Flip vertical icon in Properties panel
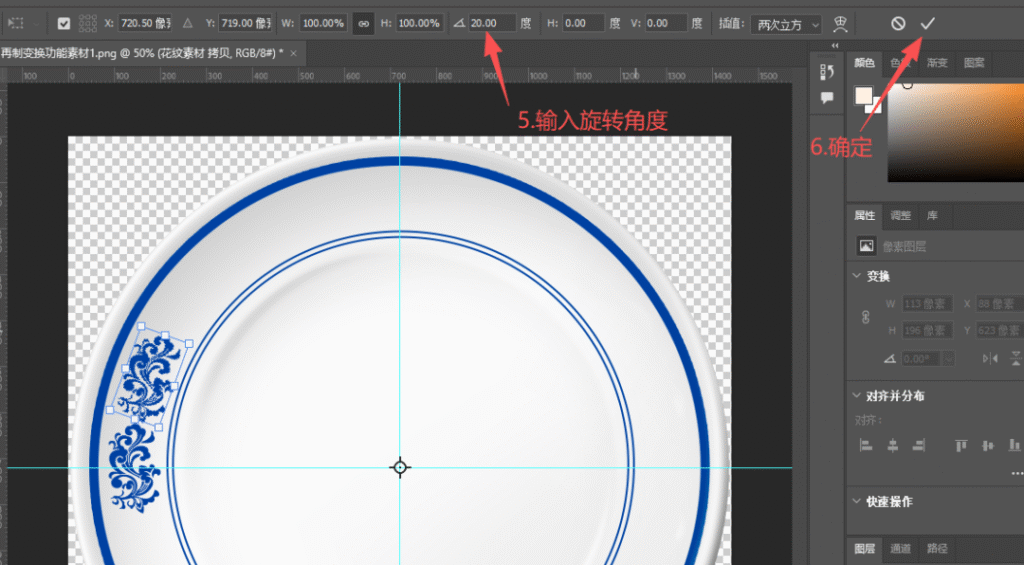This screenshot has height=565, width=1024. 1016,359
